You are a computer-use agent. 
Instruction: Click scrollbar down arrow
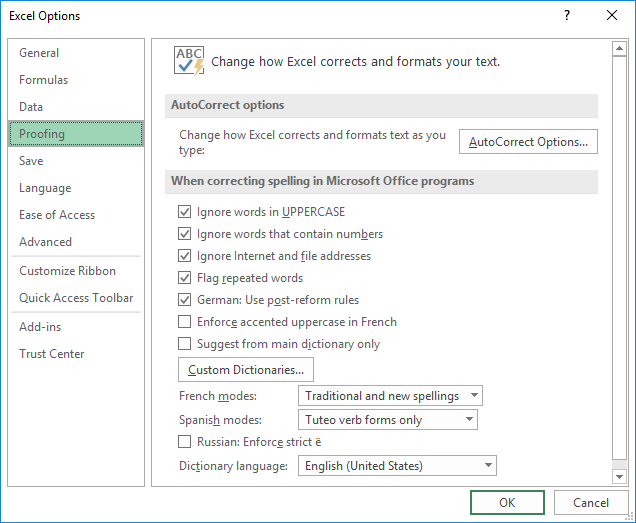(619, 476)
